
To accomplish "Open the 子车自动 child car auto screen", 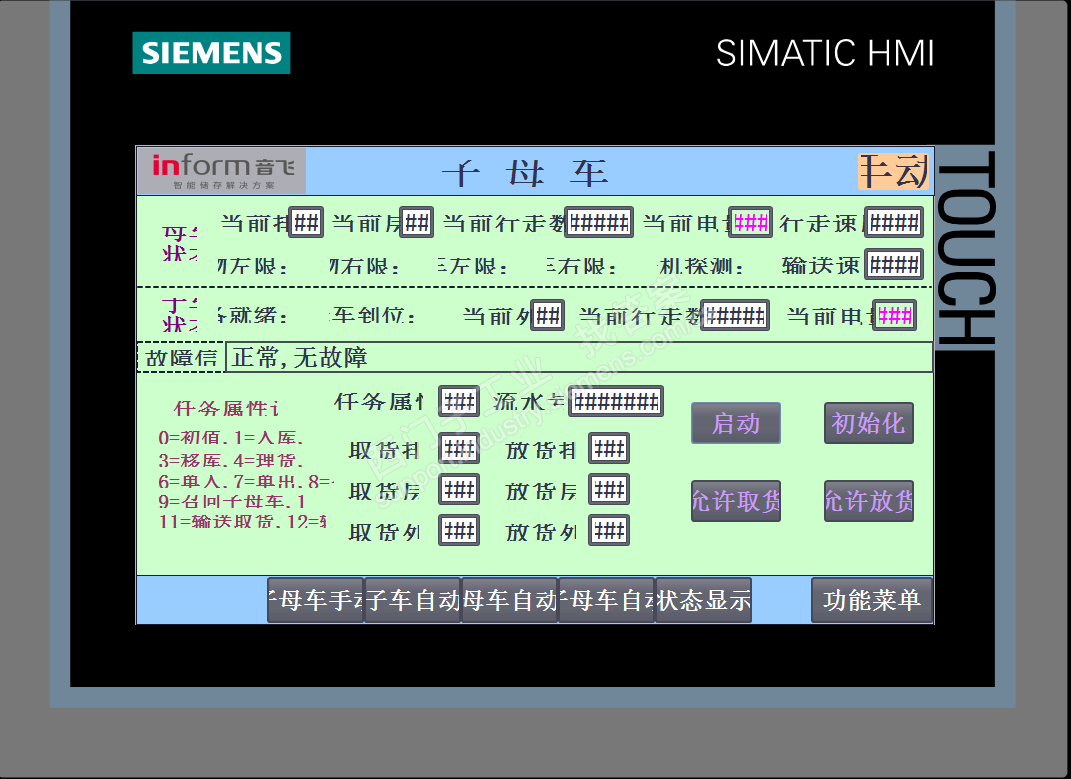I will 413,600.
